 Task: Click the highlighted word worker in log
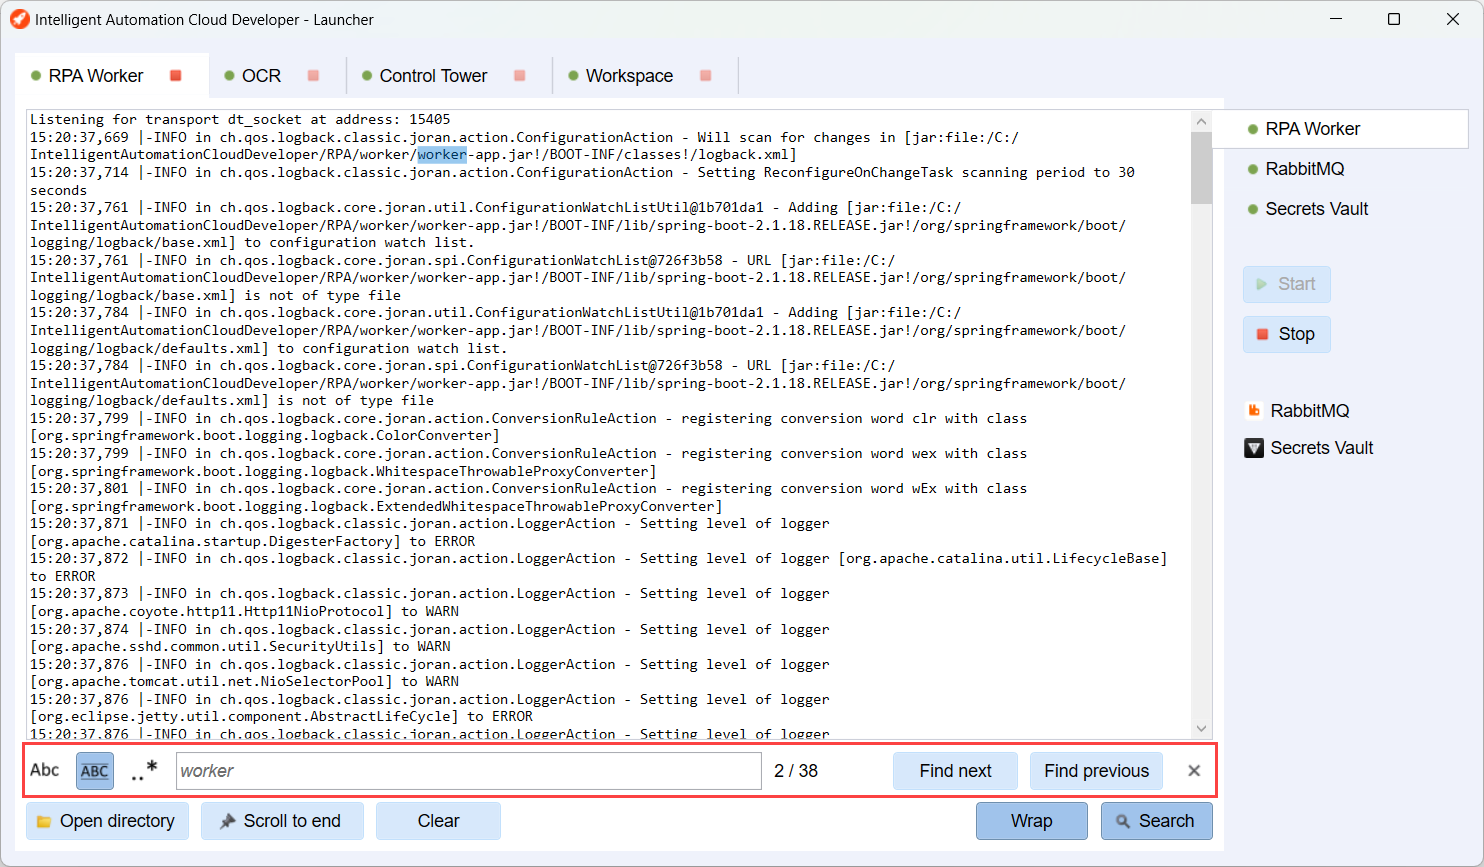[442, 155]
